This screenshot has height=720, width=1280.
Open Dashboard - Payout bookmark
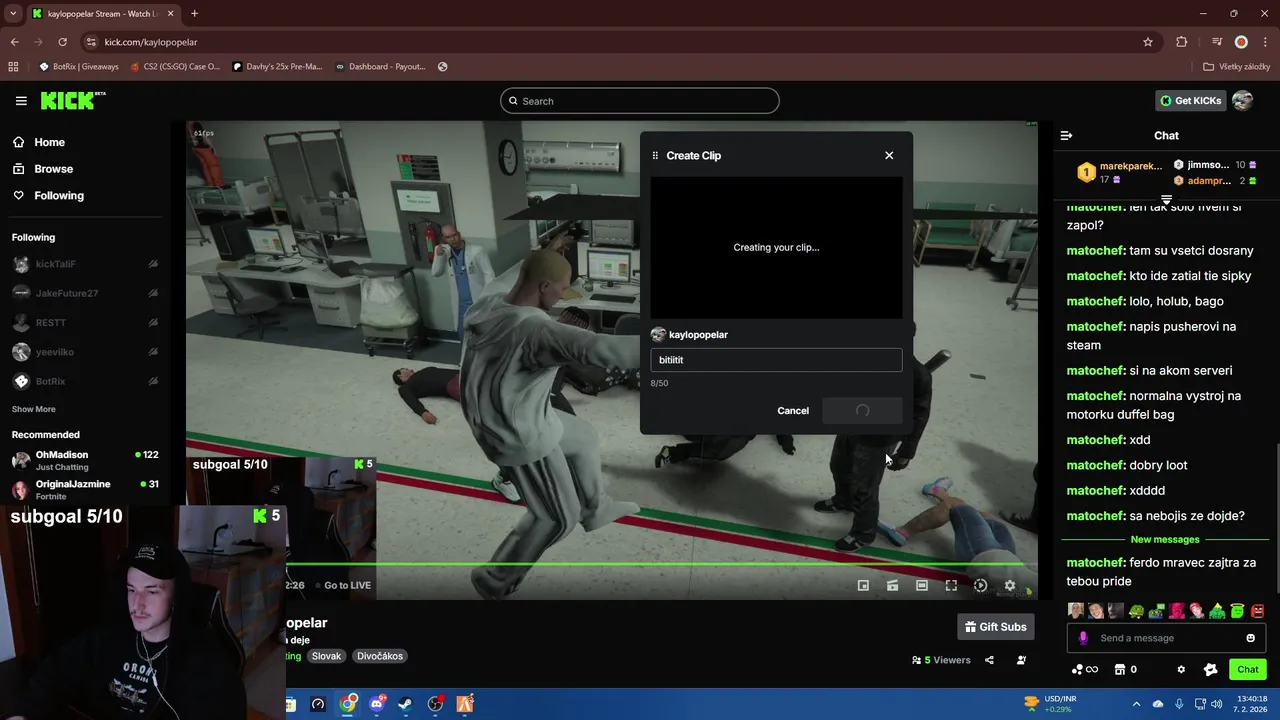[x=380, y=67]
